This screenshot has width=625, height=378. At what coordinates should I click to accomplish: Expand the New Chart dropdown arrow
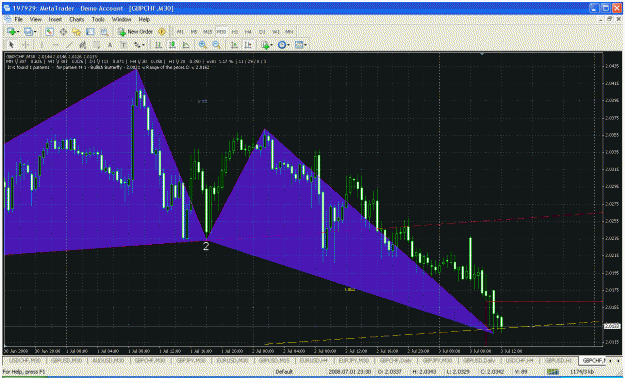(x=18, y=32)
